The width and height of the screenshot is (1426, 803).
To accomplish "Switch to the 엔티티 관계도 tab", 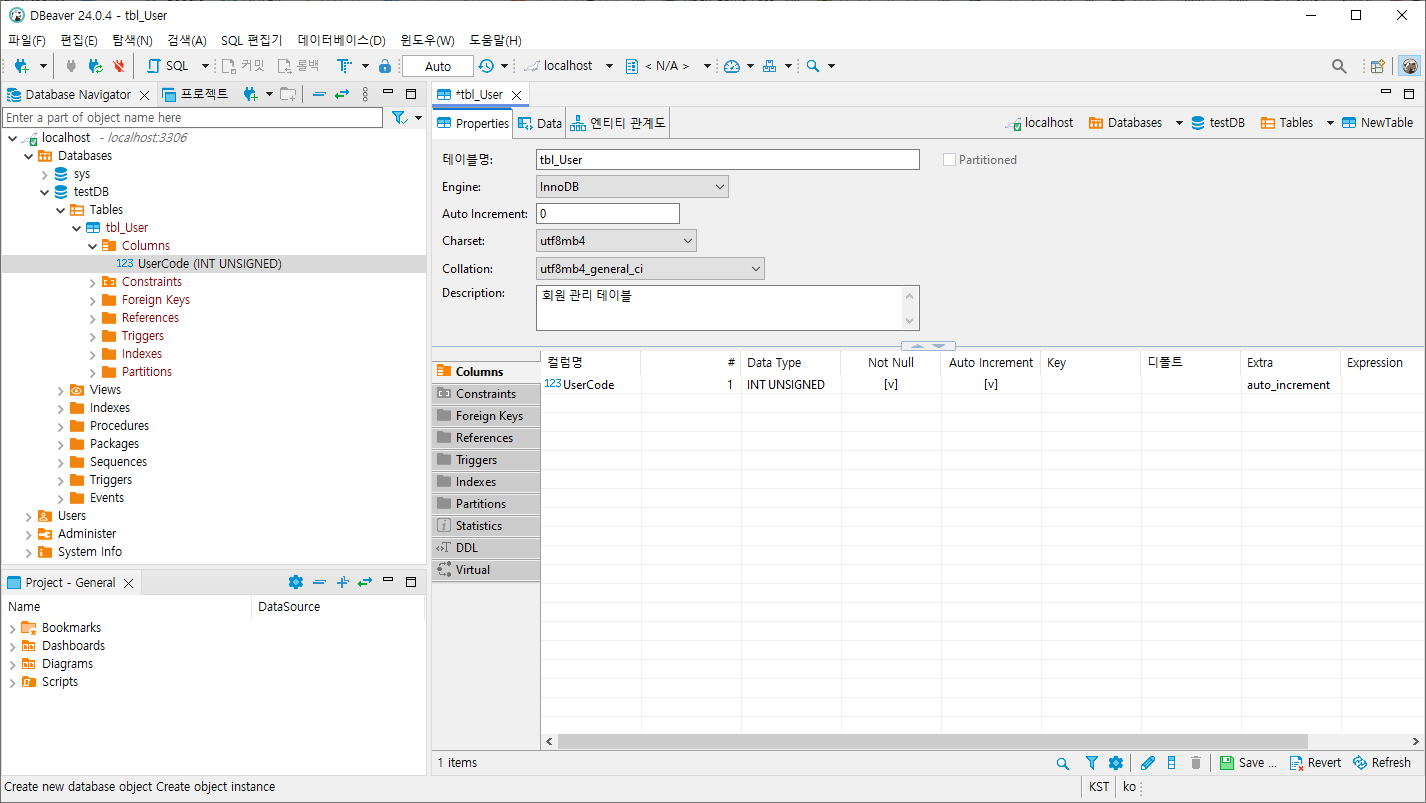I will point(618,123).
